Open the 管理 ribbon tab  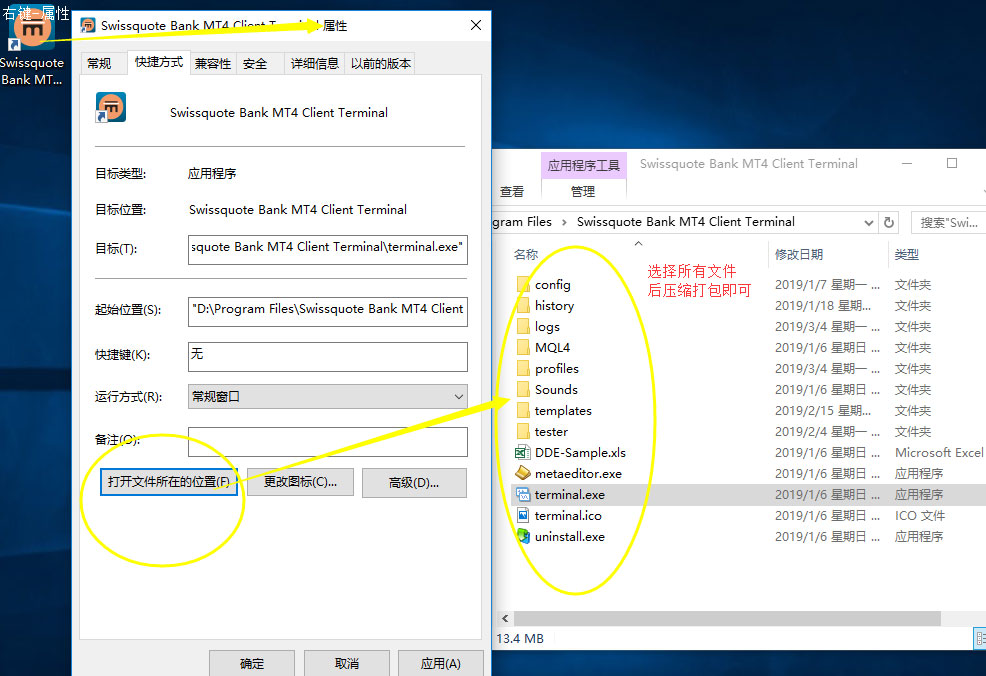point(582,191)
